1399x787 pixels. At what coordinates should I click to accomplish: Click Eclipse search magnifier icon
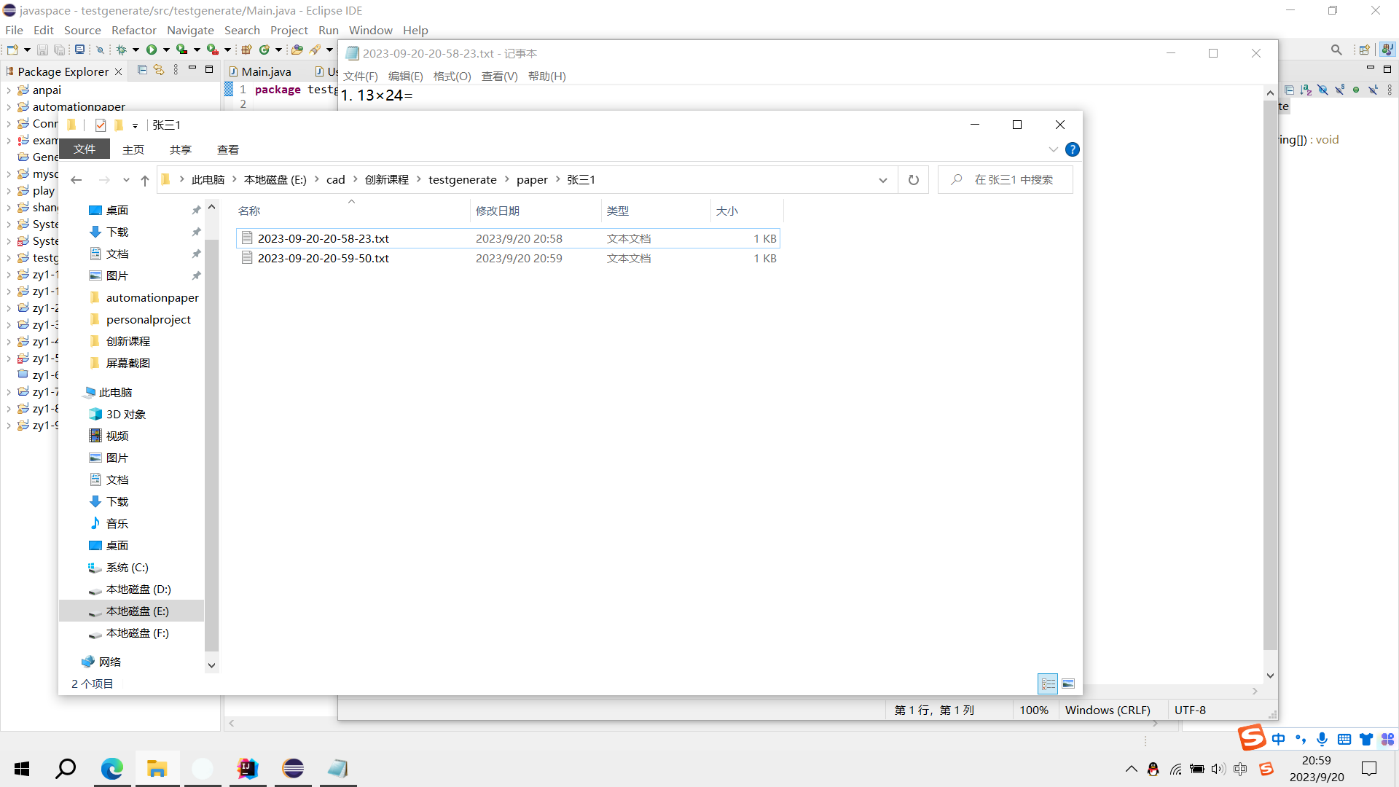1336,50
